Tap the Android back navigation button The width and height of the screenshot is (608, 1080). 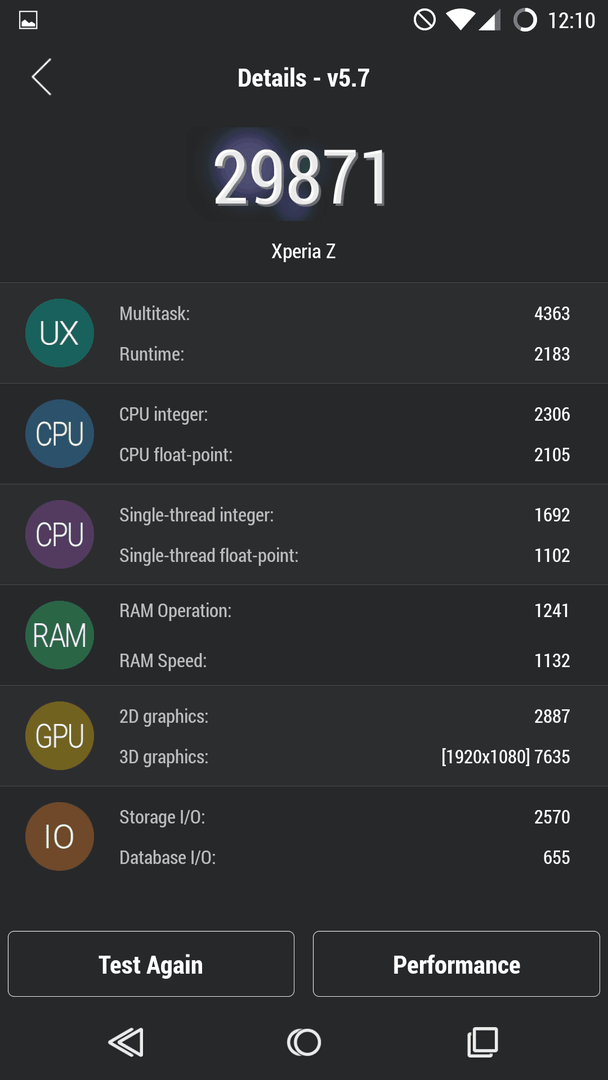click(126, 1042)
